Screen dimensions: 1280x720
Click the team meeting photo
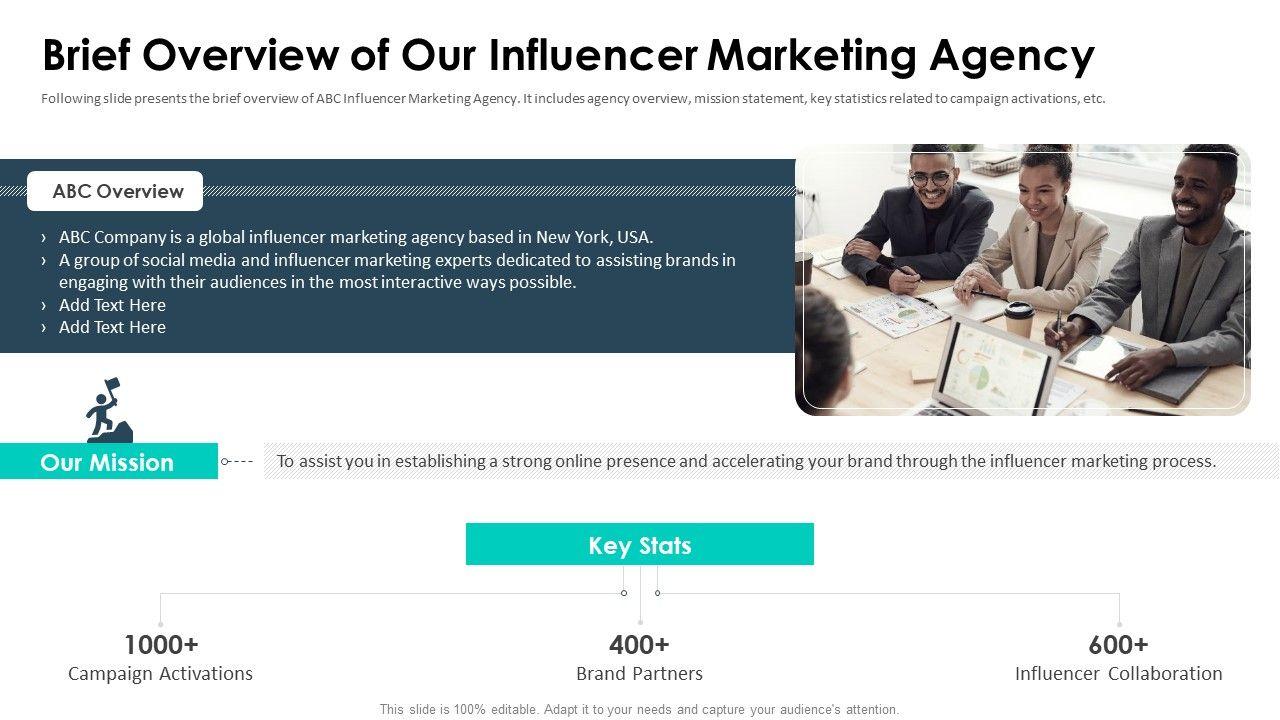pyautogui.click(x=1022, y=280)
